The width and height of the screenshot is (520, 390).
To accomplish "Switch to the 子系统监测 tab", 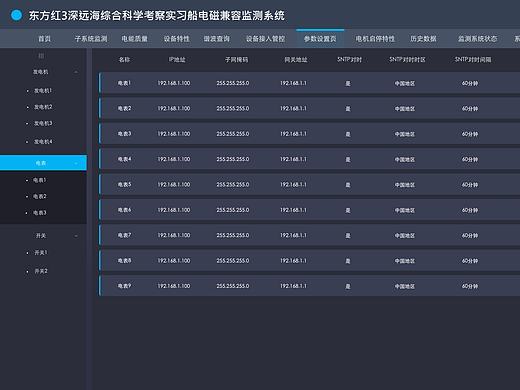I will (x=91, y=39).
